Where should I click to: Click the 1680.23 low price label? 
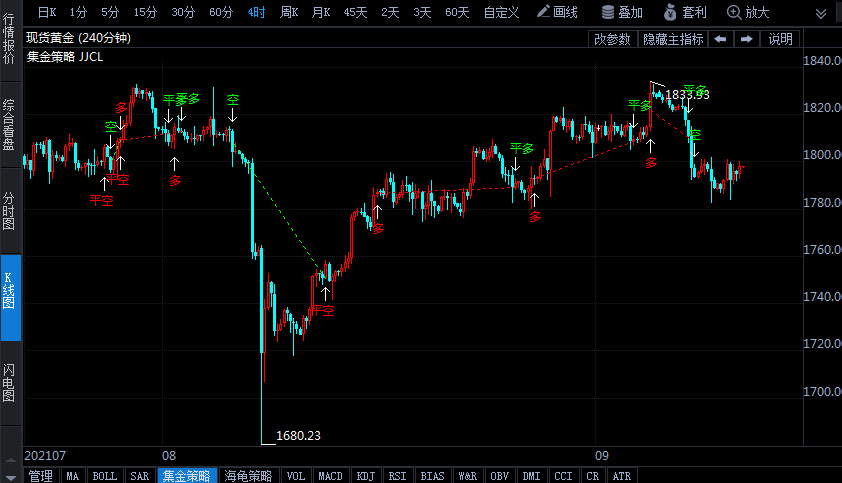point(298,436)
